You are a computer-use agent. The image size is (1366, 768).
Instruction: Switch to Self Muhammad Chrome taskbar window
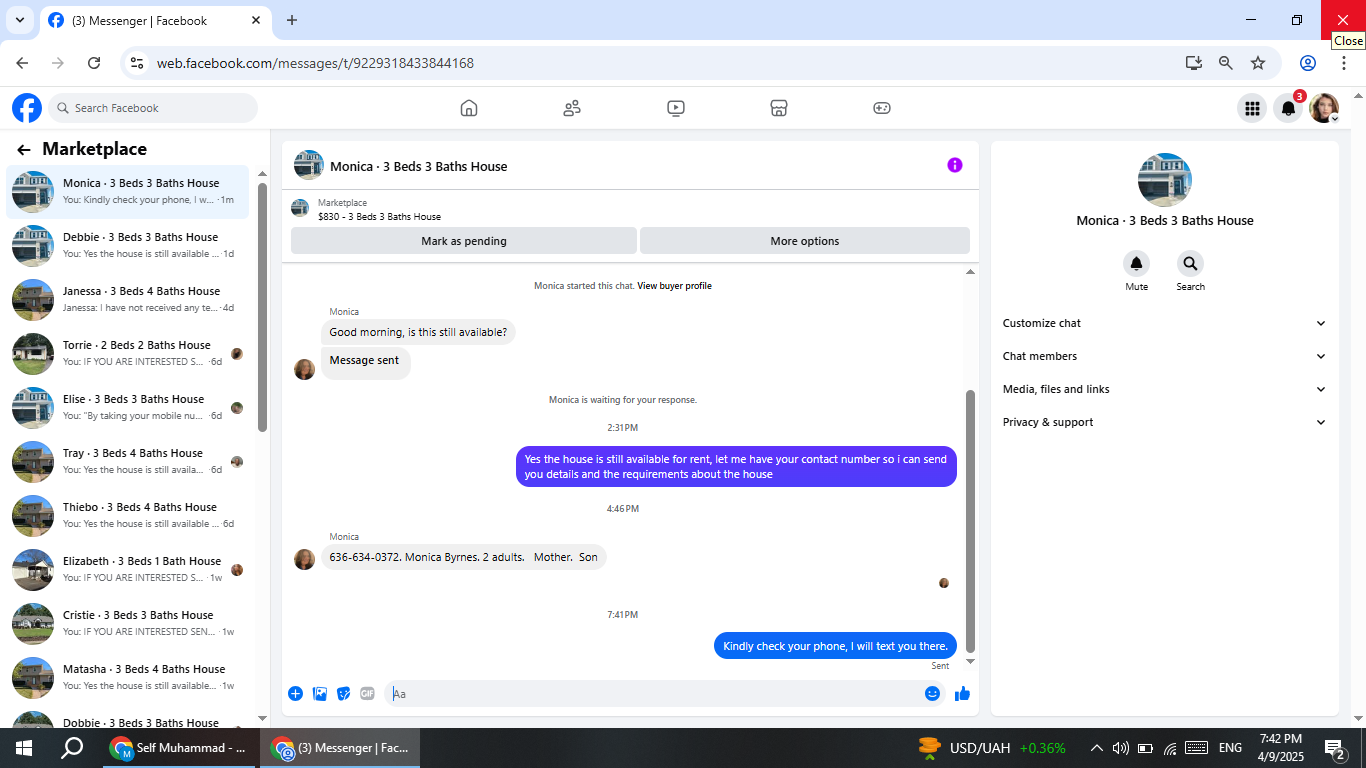180,748
